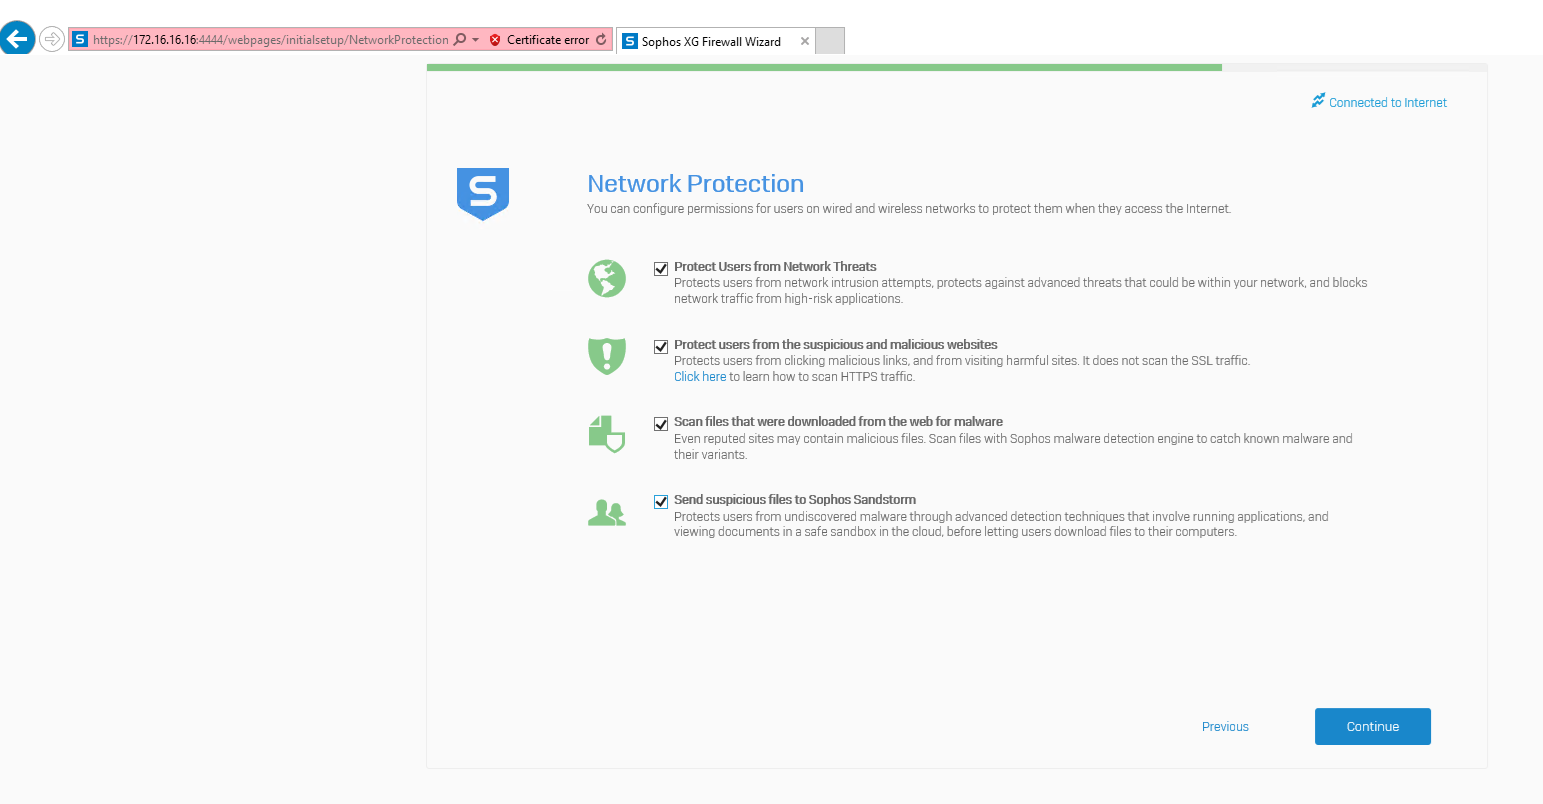
Task: Close the Sophos XG Firewall Wizard tab
Action: pos(805,41)
